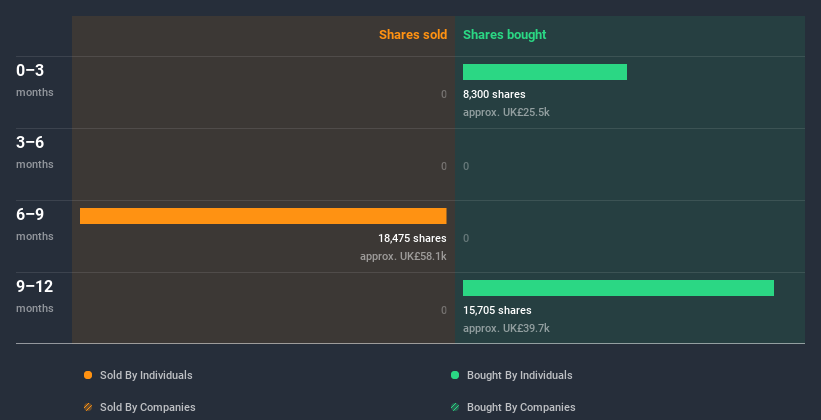821x420 pixels.
Task: Click the Bought By Individuals legend label
Action: click(519, 375)
